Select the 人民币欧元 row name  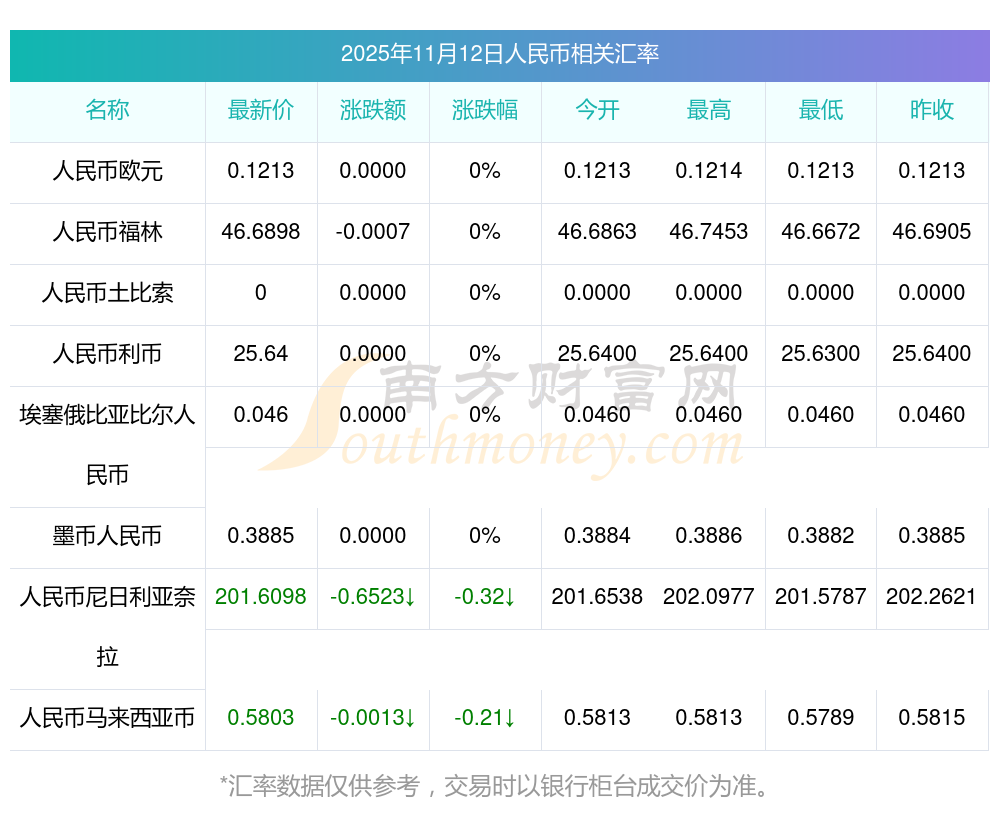coord(107,171)
